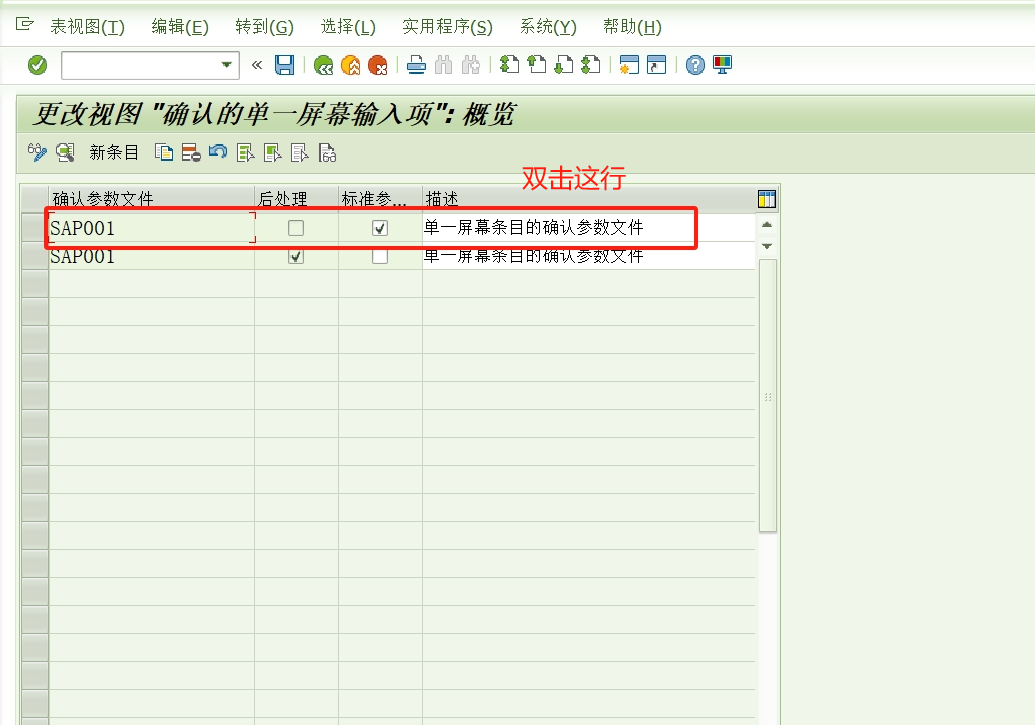Cancel with the red X icon
The width and height of the screenshot is (1035, 725).
(378, 65)
